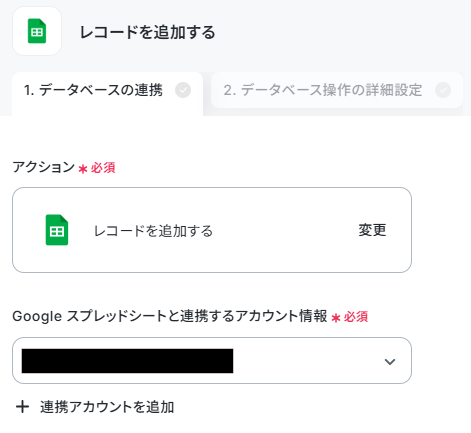471x433 pixels.
Task: Click the 必須 badge next to アカウント情報
Action: pyautogui.click(x=356, y=317)
